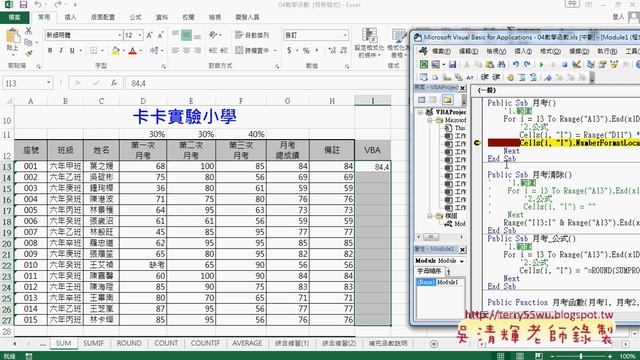Open Conditional Formatting (設定格式化的條件)

tap(369, 43)
